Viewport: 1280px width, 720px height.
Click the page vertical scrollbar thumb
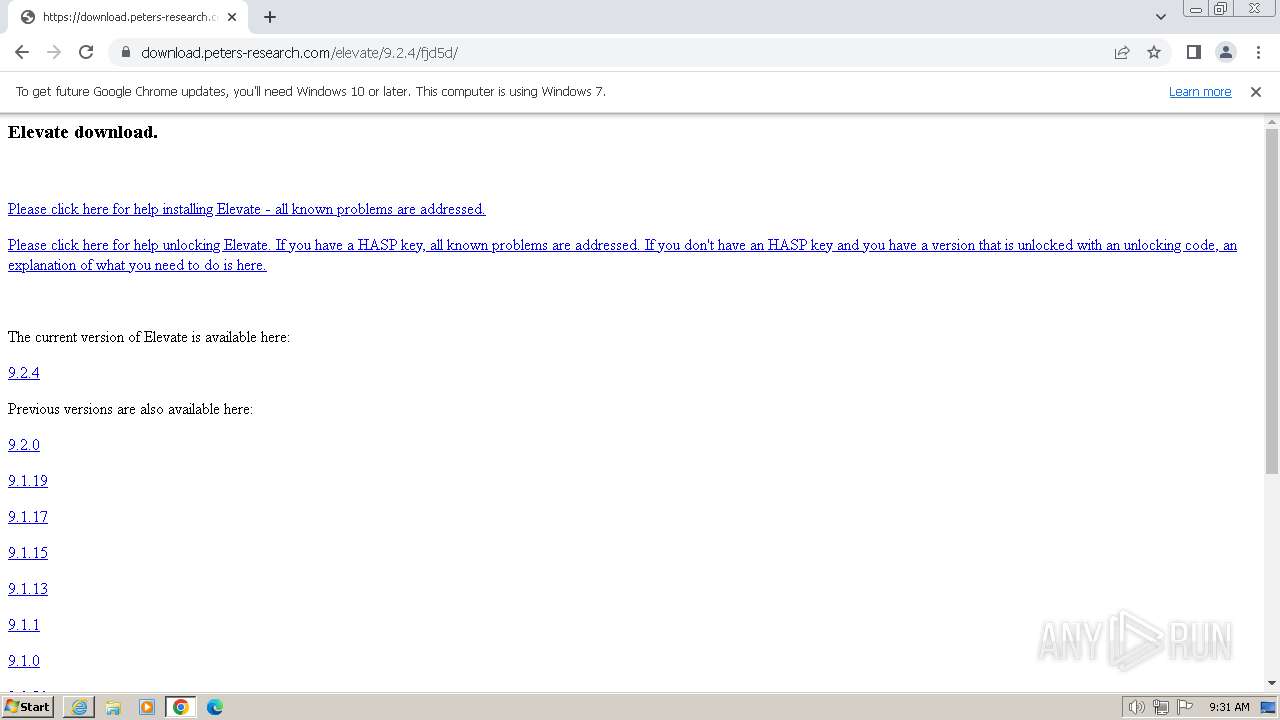[1272, 300]
